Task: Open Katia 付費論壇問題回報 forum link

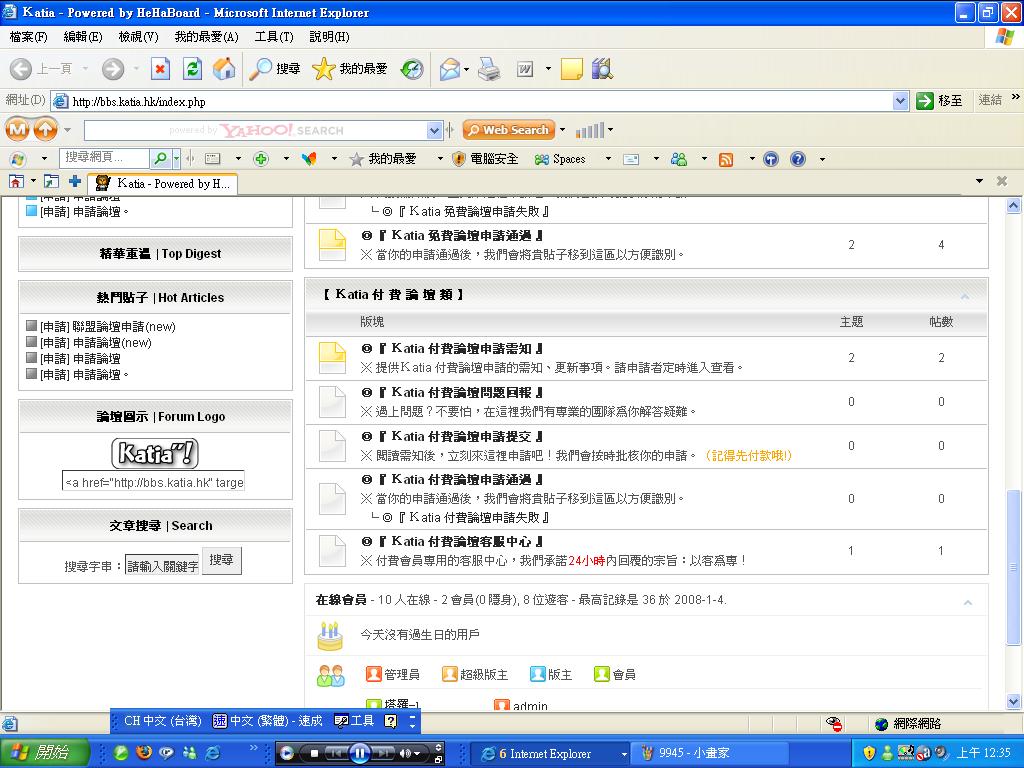Action: click(461, 392)
